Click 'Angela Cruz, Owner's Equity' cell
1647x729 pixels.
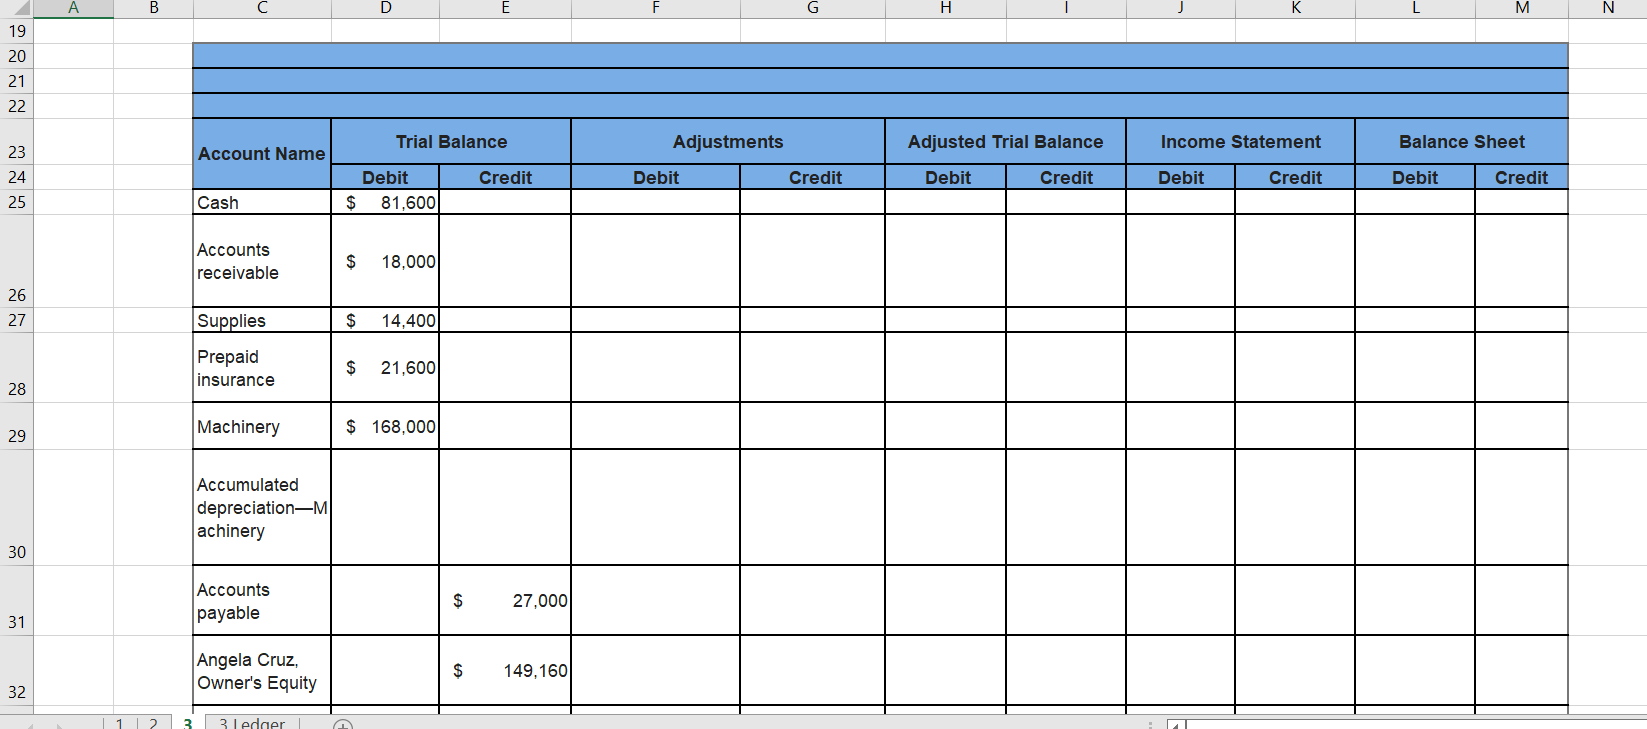click(x=262, y=670)
